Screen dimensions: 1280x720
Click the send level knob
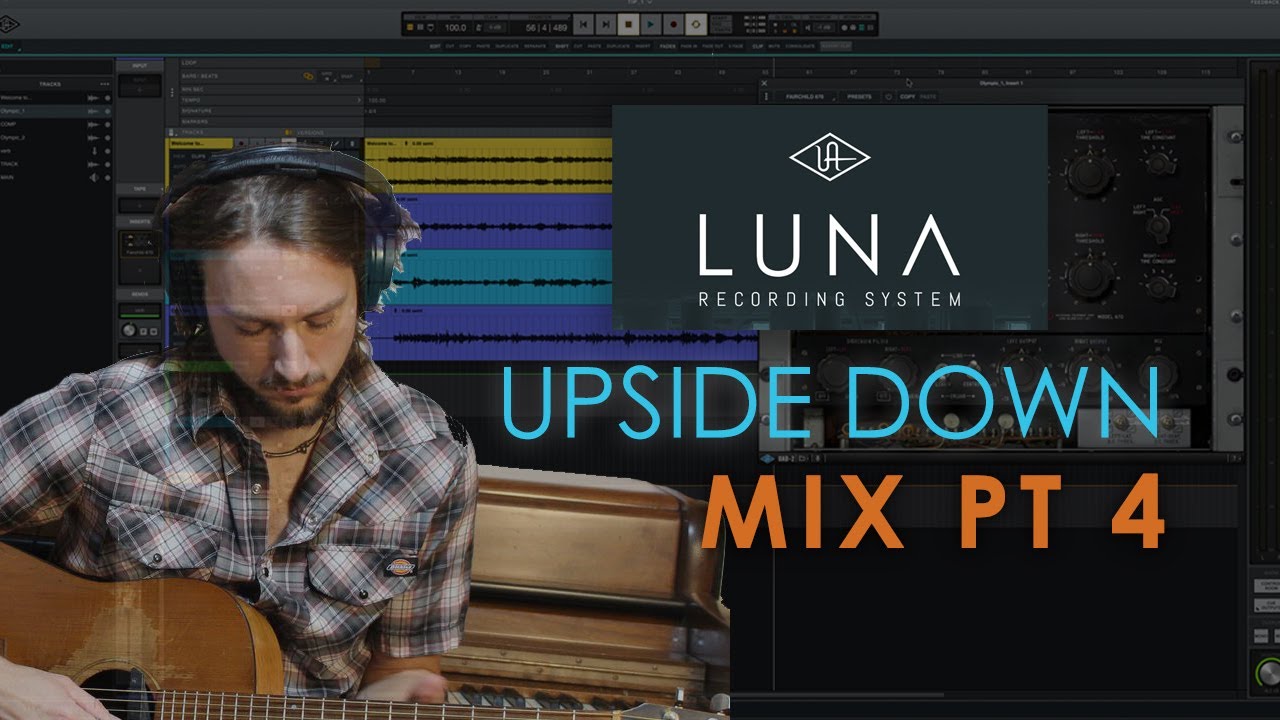coord(129,329)
